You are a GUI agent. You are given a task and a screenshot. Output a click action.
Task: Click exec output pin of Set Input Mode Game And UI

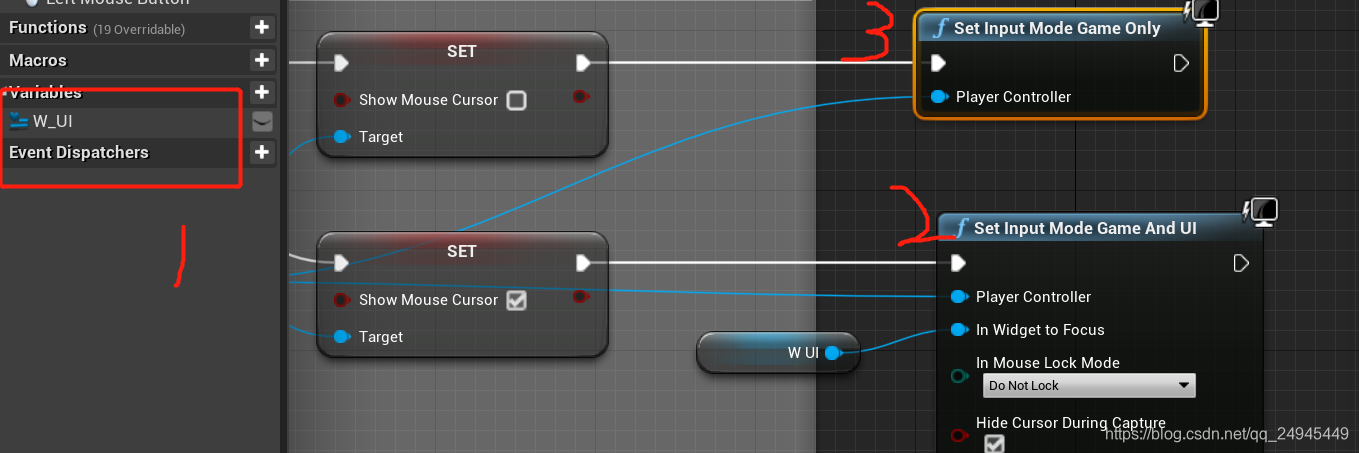tap(1241, 263)
